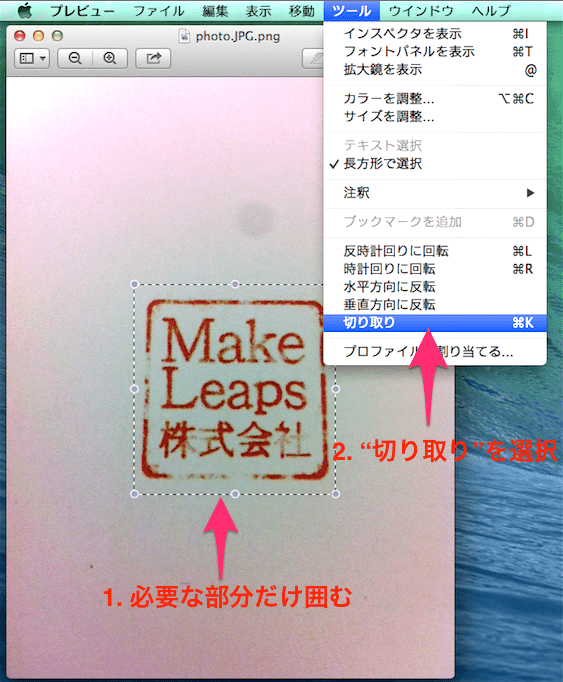Open the Apple menu

tap(25, 10)
